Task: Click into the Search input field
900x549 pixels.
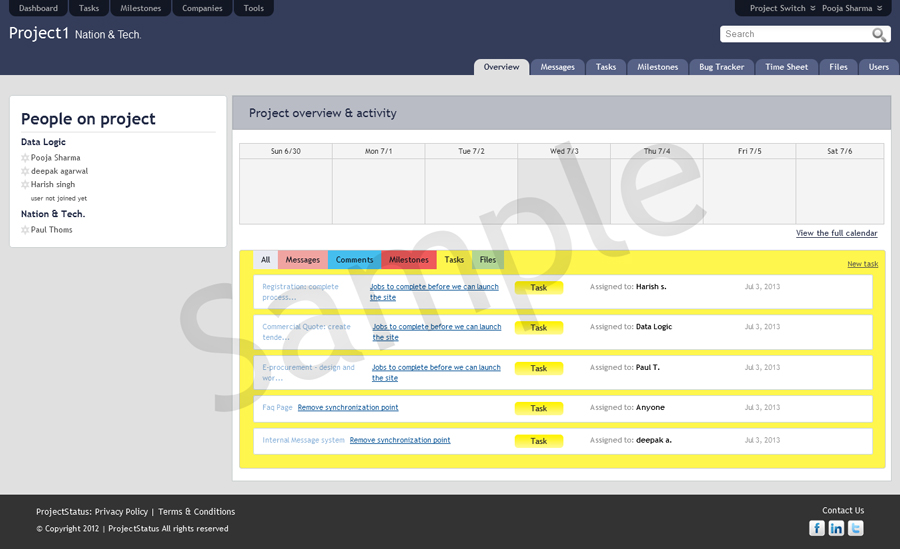Action: click(x=795, y=34)
